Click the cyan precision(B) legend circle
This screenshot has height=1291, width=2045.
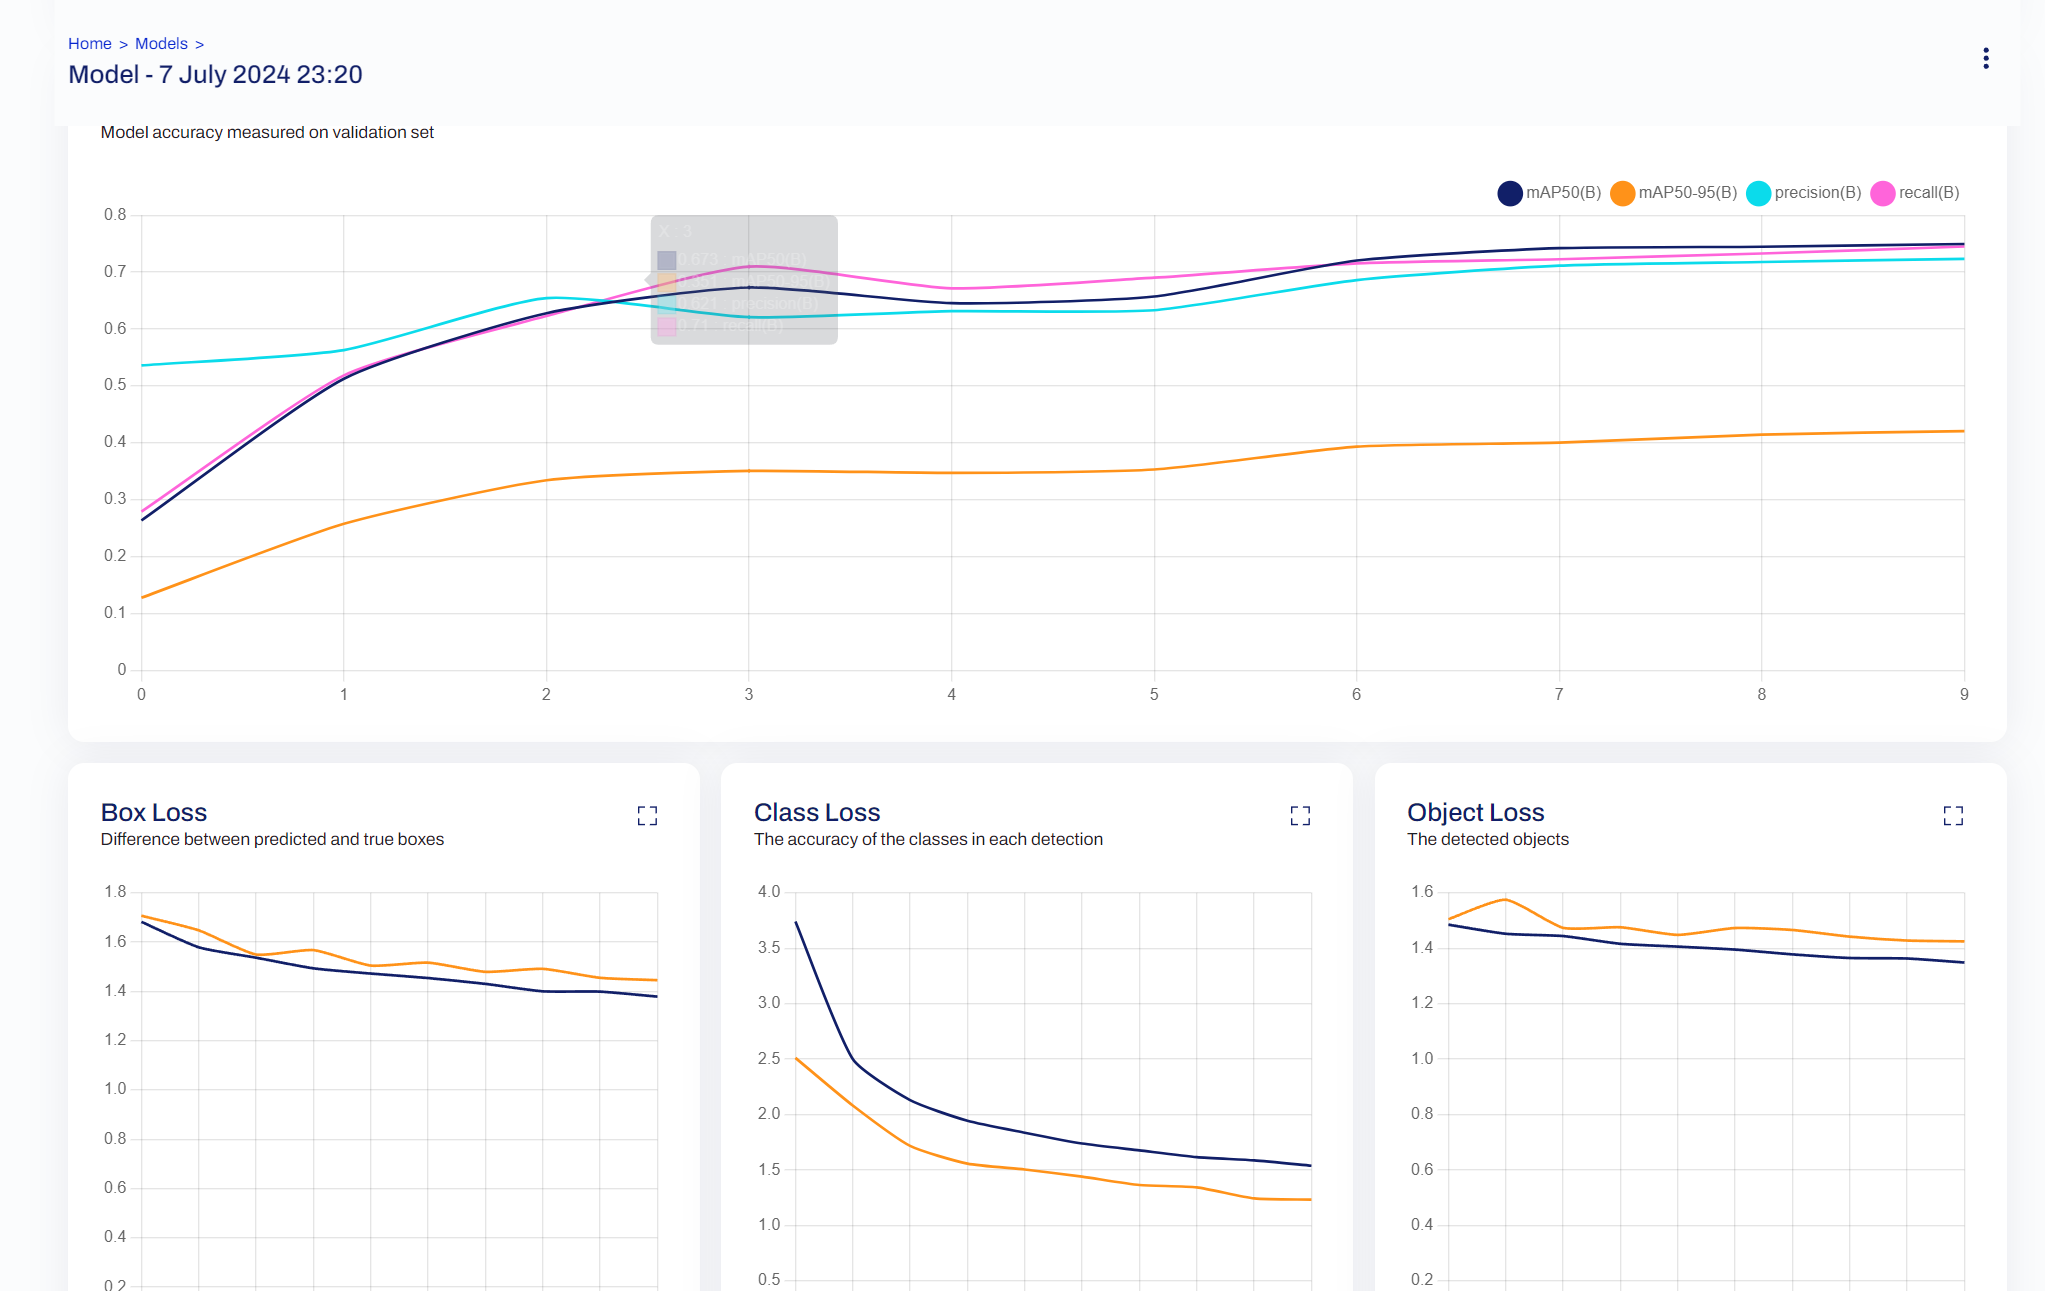tap(1758, 193)
